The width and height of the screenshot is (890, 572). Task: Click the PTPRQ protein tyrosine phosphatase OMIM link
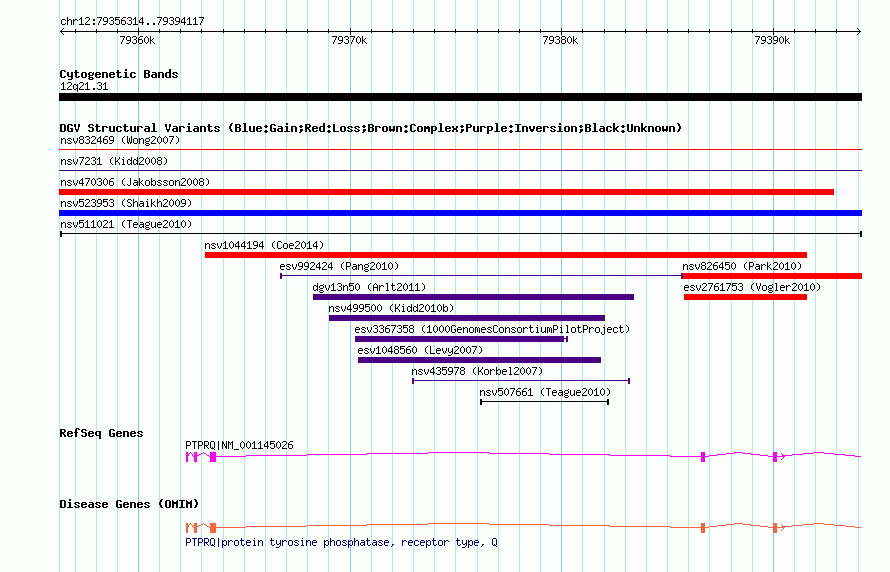pyautogui.click(x=341, y=542)
